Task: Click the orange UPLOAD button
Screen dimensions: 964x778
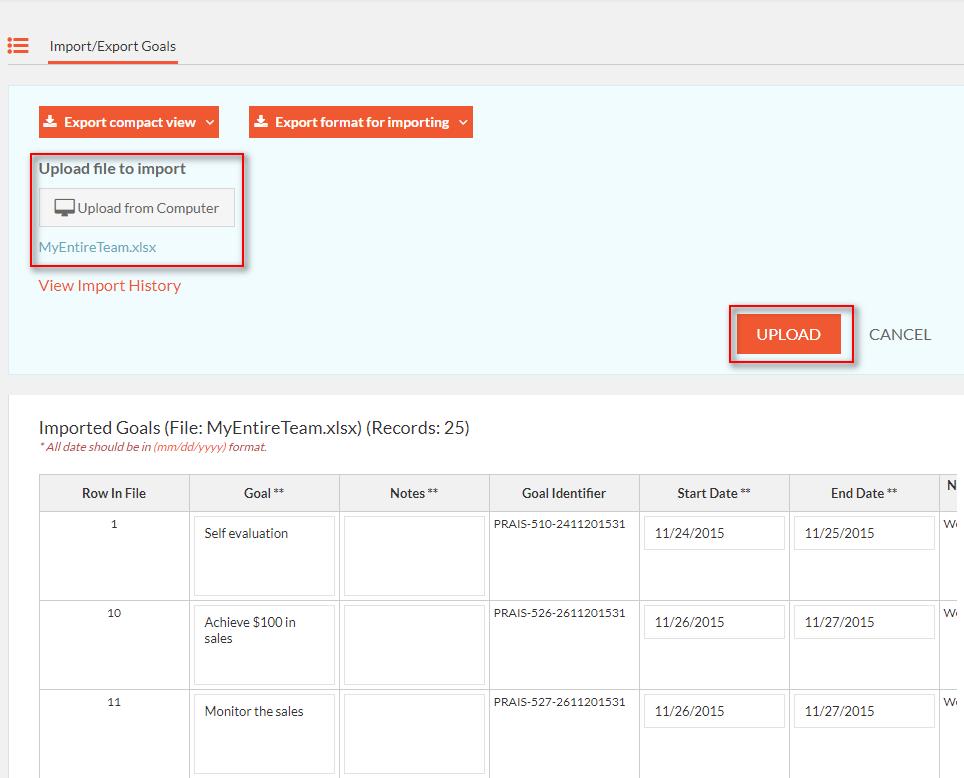Action: coord(788,335)
